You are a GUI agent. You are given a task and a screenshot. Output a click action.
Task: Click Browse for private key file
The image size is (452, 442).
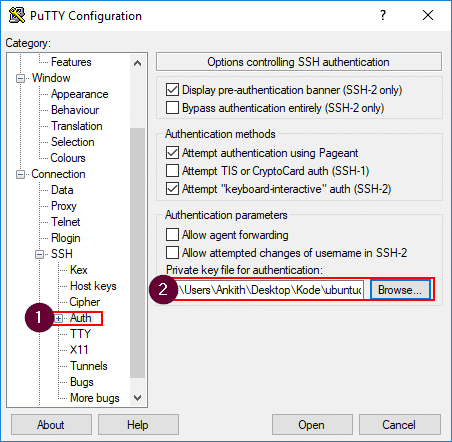pos(400,290)
